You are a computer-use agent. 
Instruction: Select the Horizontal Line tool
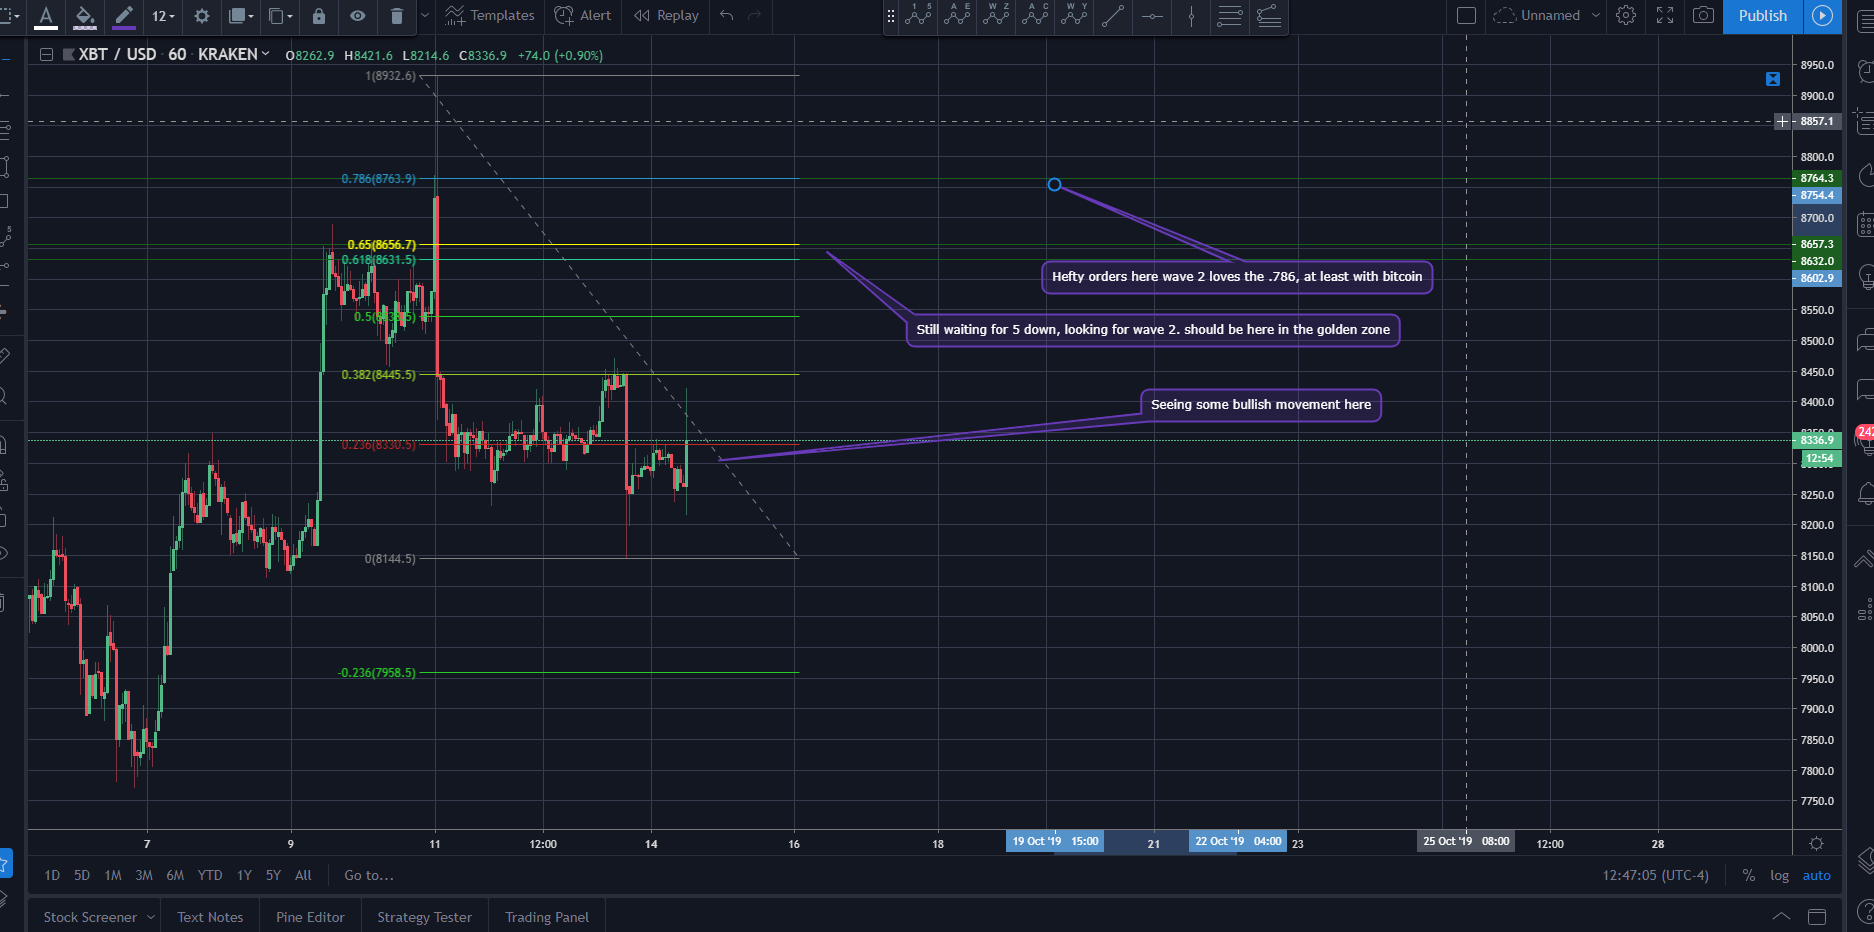pyautogui.click(x=1152, y=16)
